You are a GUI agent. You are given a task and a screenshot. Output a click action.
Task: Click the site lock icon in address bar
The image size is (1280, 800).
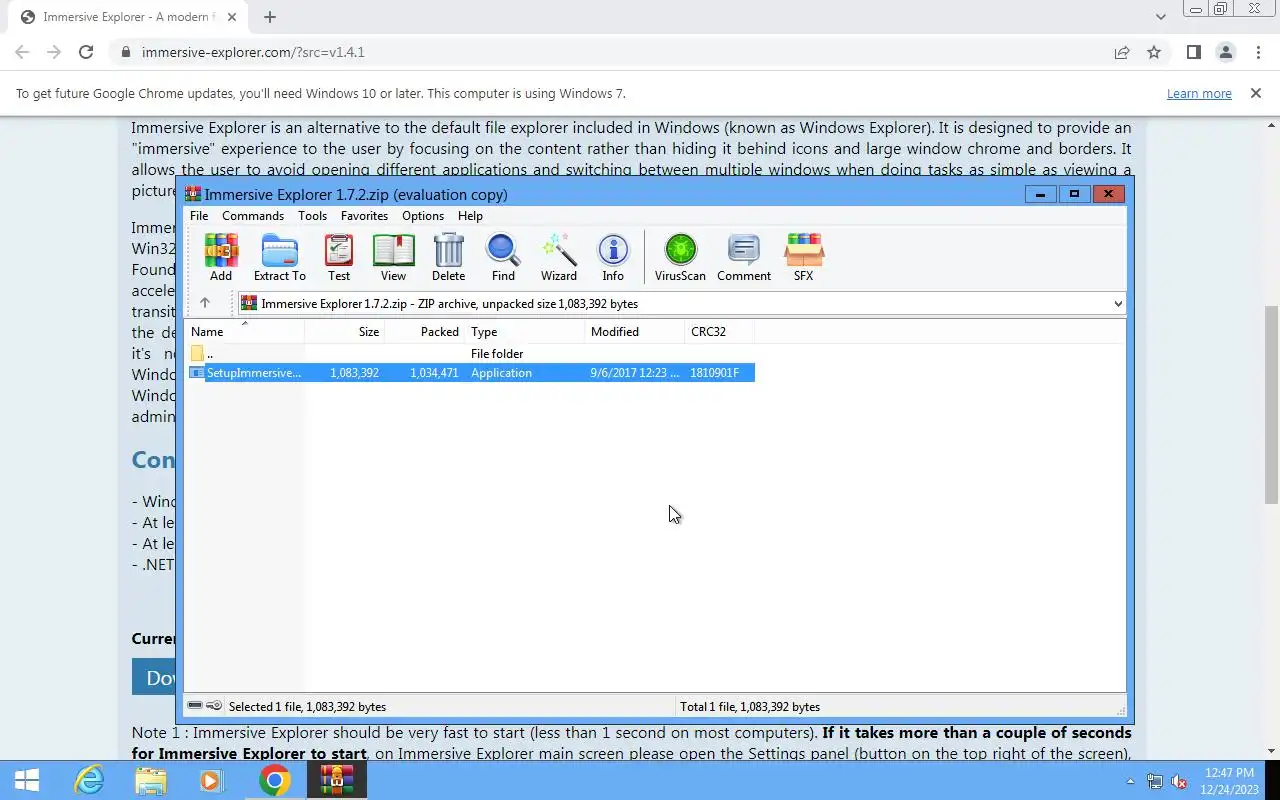click(125, 52)
